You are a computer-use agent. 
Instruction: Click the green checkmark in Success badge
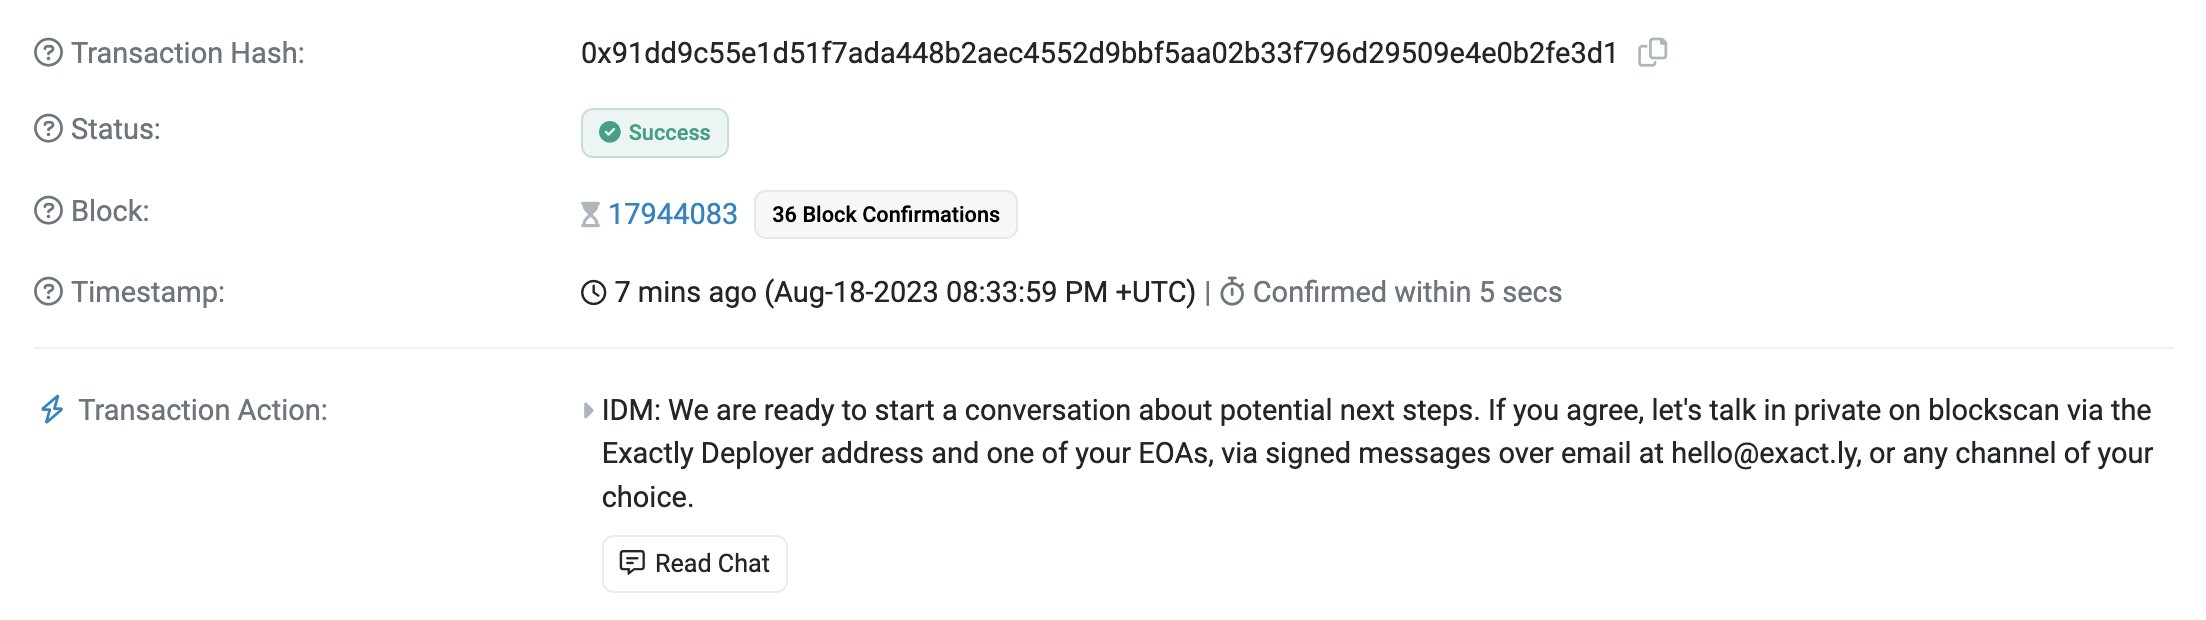tap(610, 132)
